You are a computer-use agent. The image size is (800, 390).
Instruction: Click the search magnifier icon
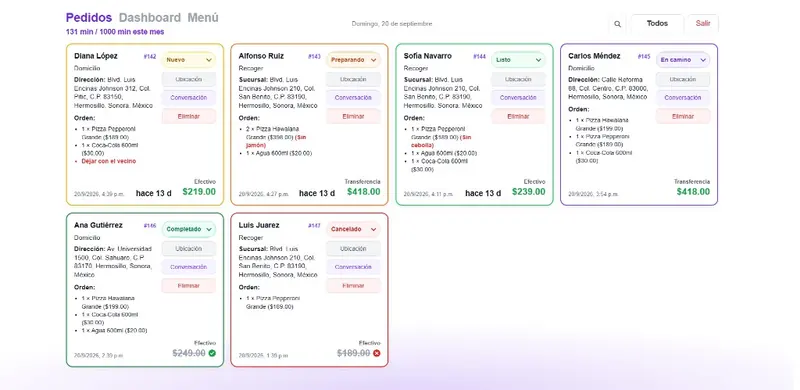[x=617, y=24]
